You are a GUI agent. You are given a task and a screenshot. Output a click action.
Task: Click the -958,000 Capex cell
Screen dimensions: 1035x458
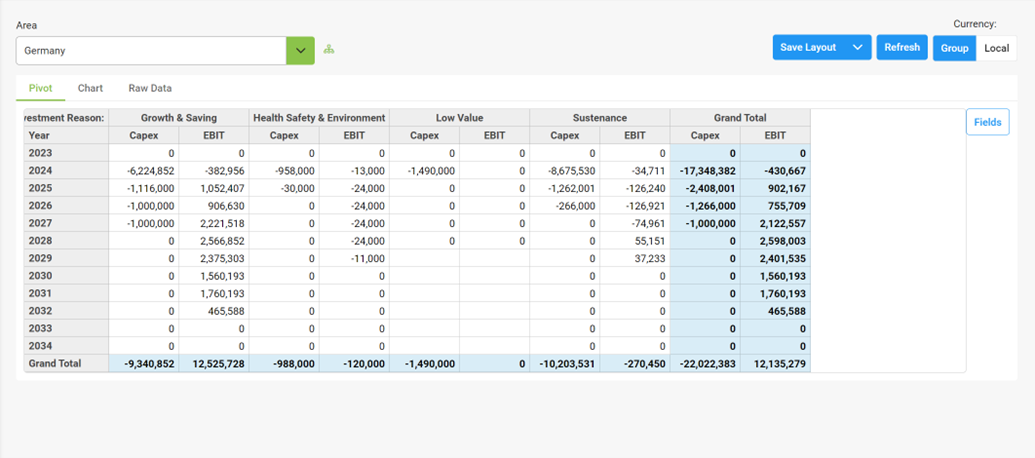click(284, 170)
